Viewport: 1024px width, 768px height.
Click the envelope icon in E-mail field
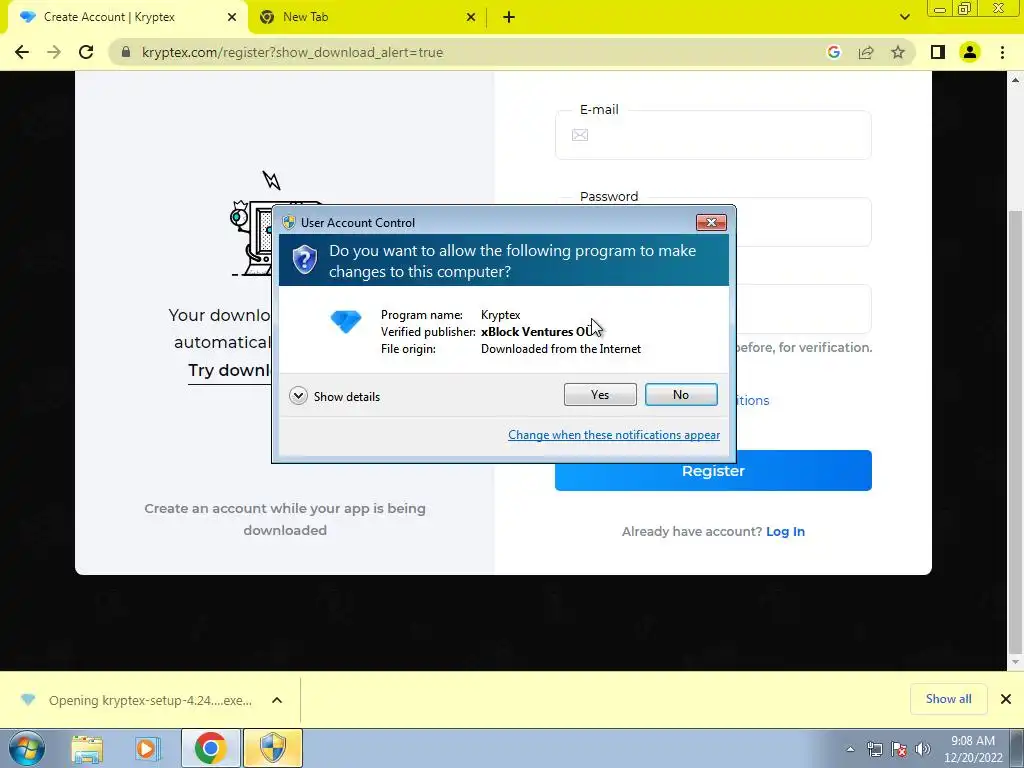point(580,135)
